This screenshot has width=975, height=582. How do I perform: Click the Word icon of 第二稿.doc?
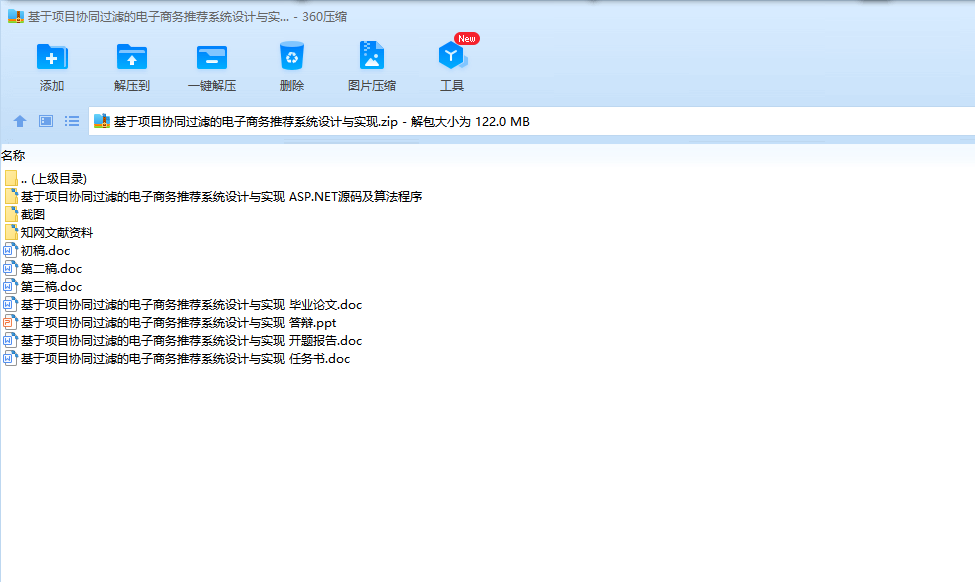point(10,269)
